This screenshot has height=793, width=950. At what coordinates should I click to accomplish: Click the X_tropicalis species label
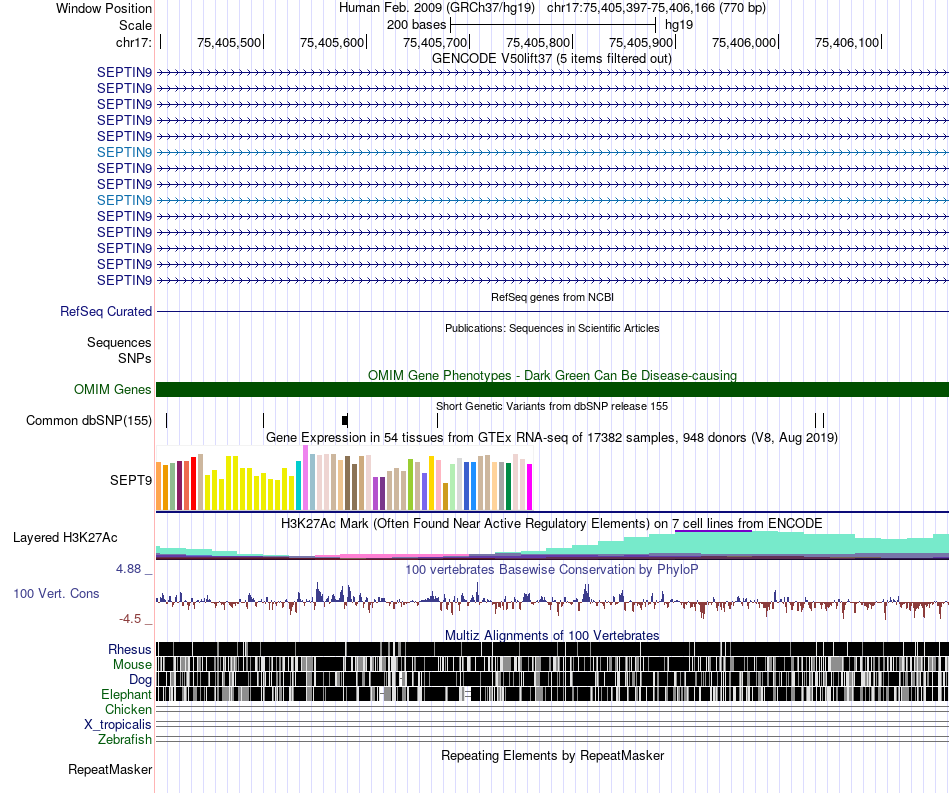point(118,725)
